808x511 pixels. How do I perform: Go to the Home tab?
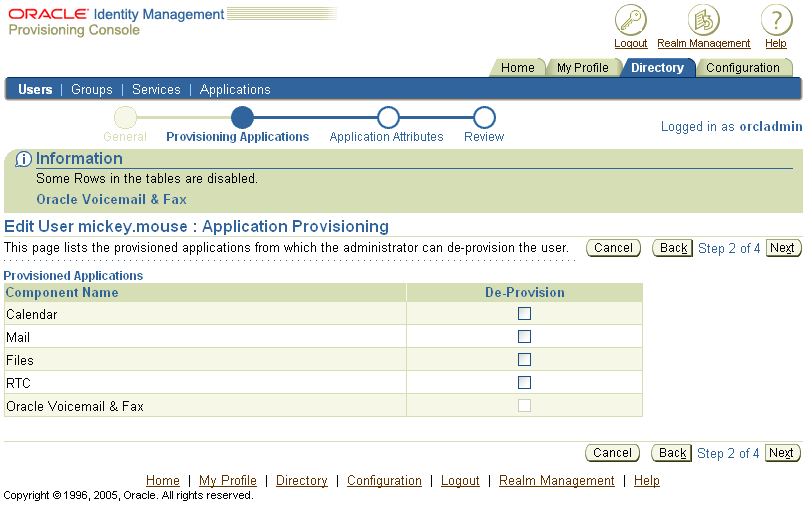click(x=517, y=68)
